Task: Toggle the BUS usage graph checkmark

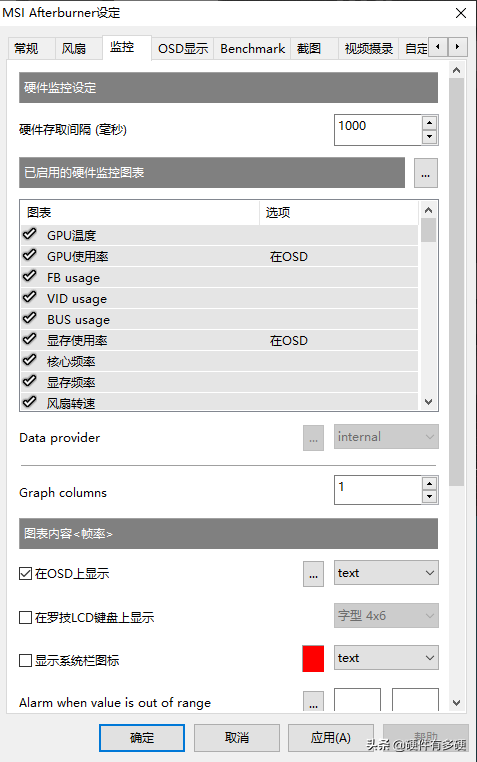Action: (x=30, y=318)
